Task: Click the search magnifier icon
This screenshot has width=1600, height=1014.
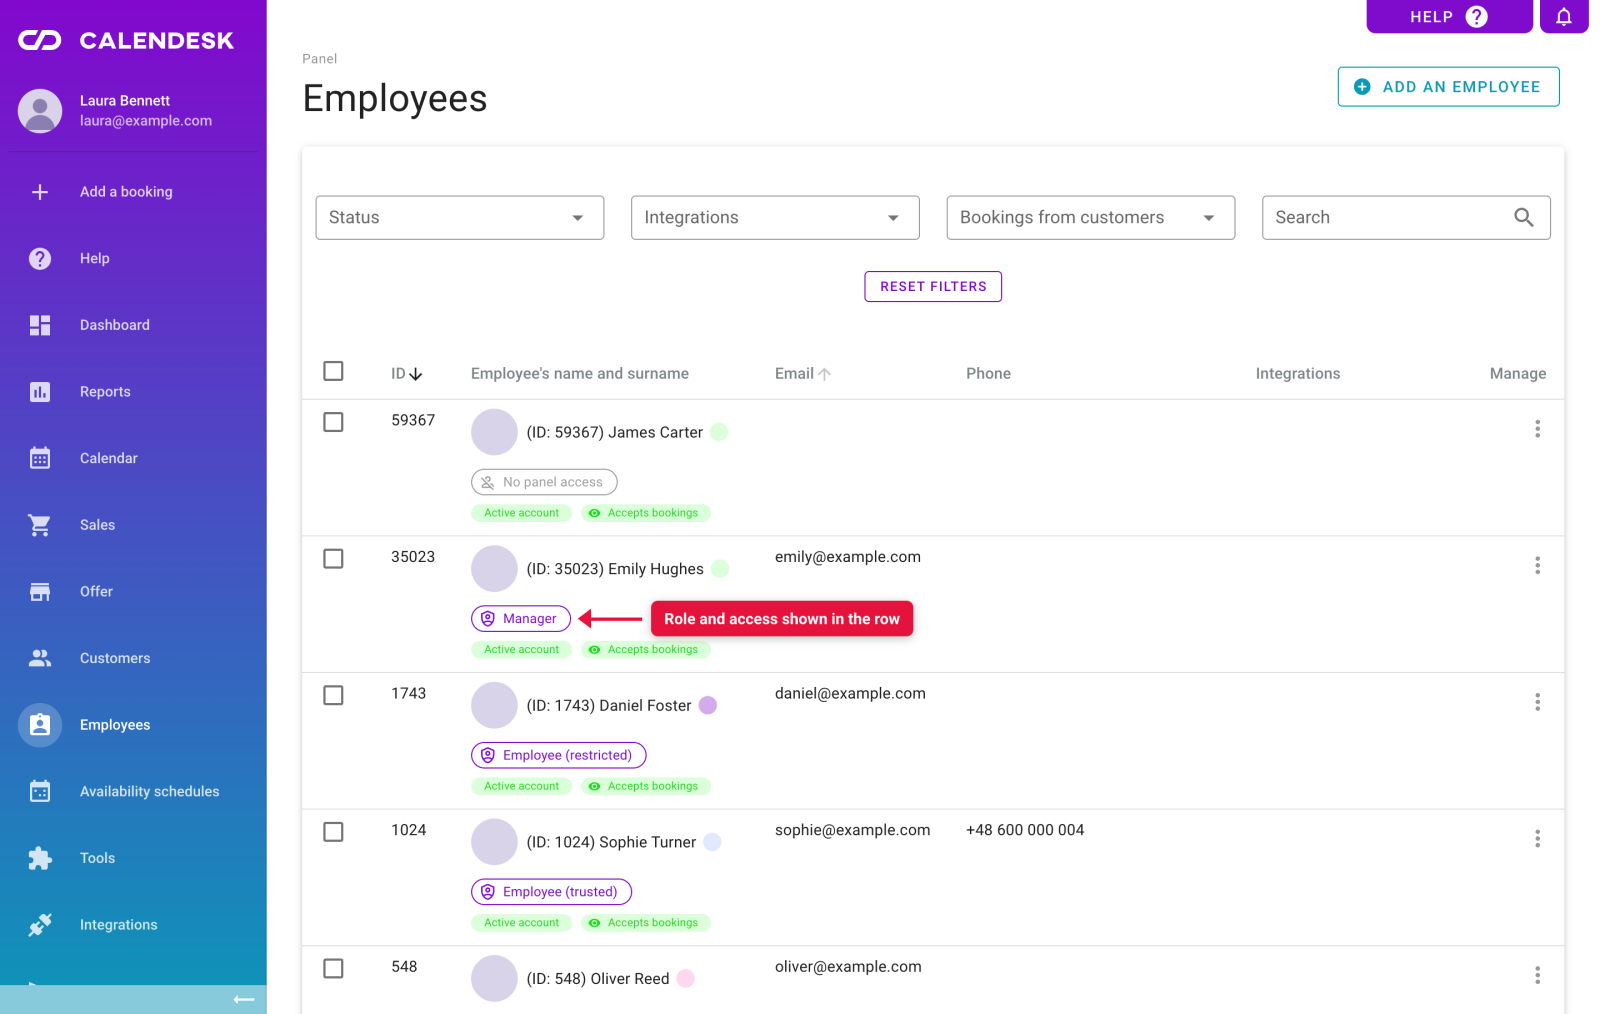Action: click(x=1523, y=217)
